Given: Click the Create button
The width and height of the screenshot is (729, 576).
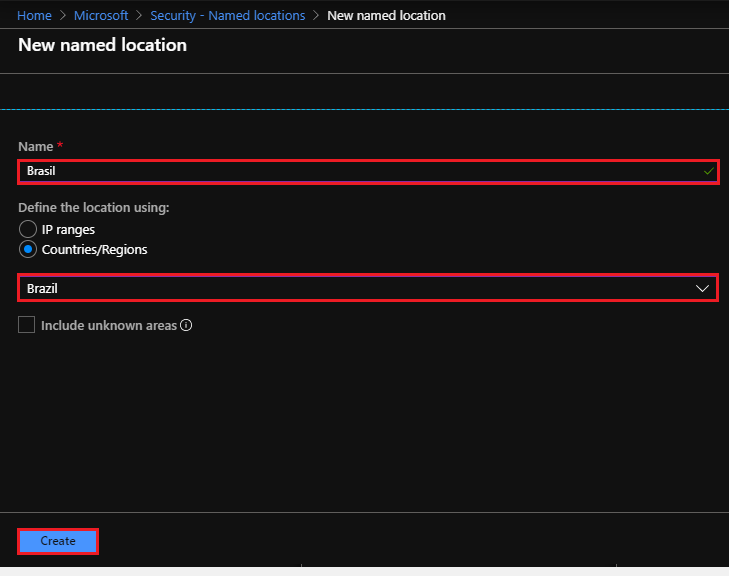Looking at the screenshot, I should coord(58,541).
